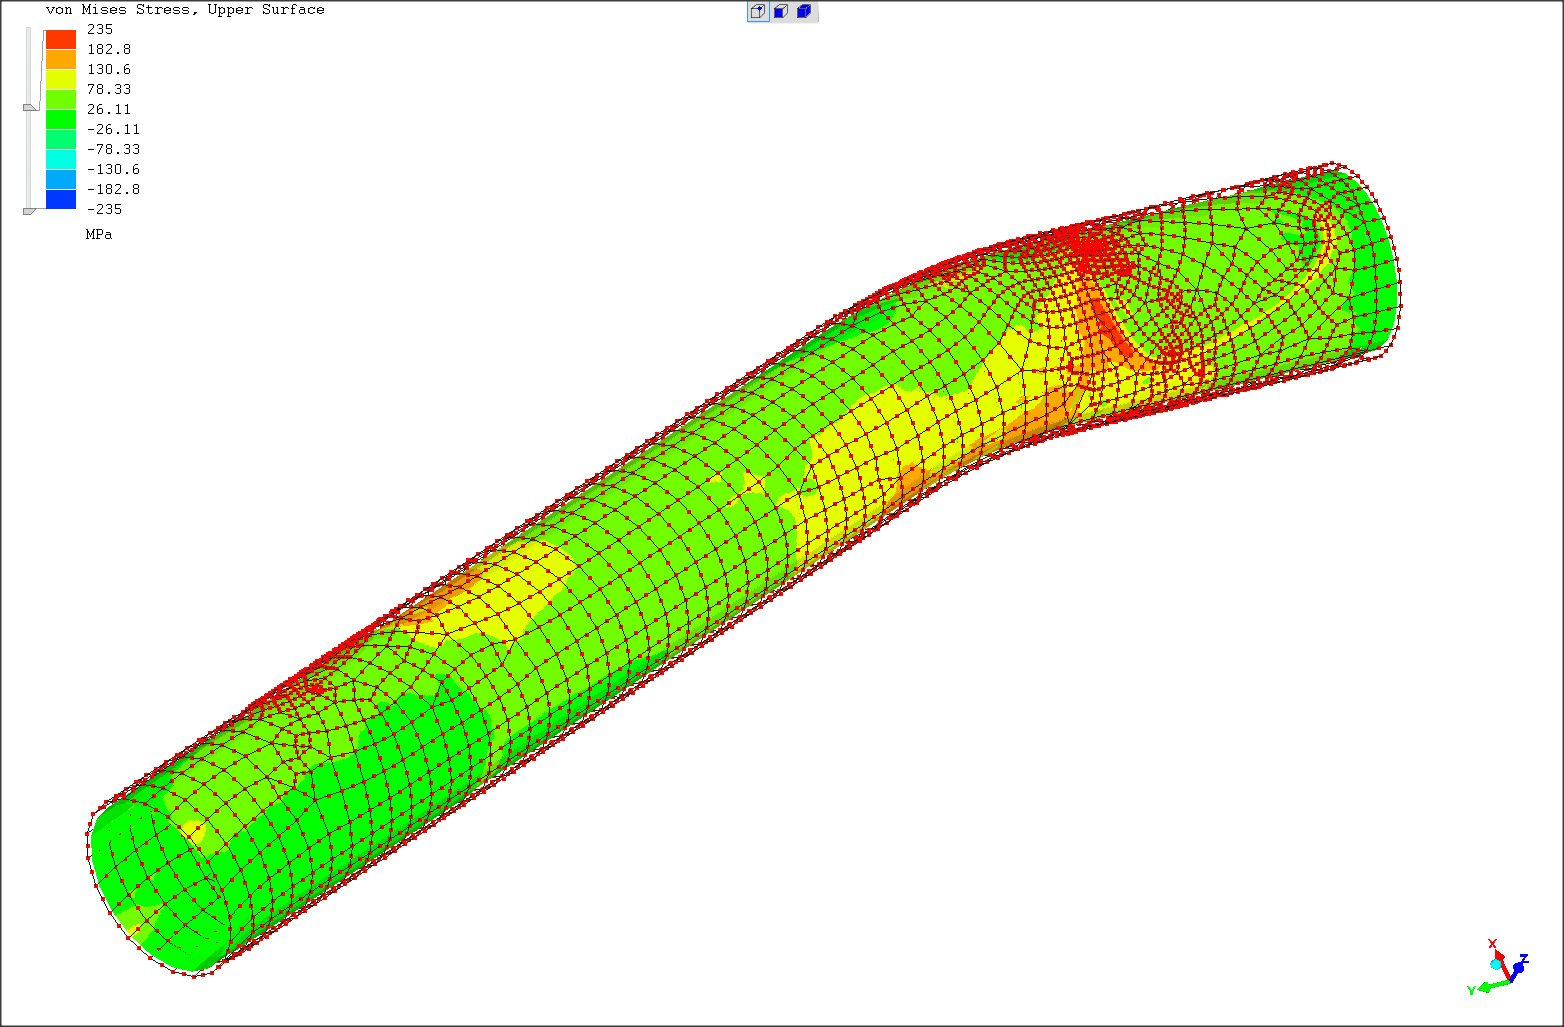Click the blue Z axis arrow of triad
Image resolution: width=1564 pixels, height=1027 pixels.
click(x=1516, y=970)
